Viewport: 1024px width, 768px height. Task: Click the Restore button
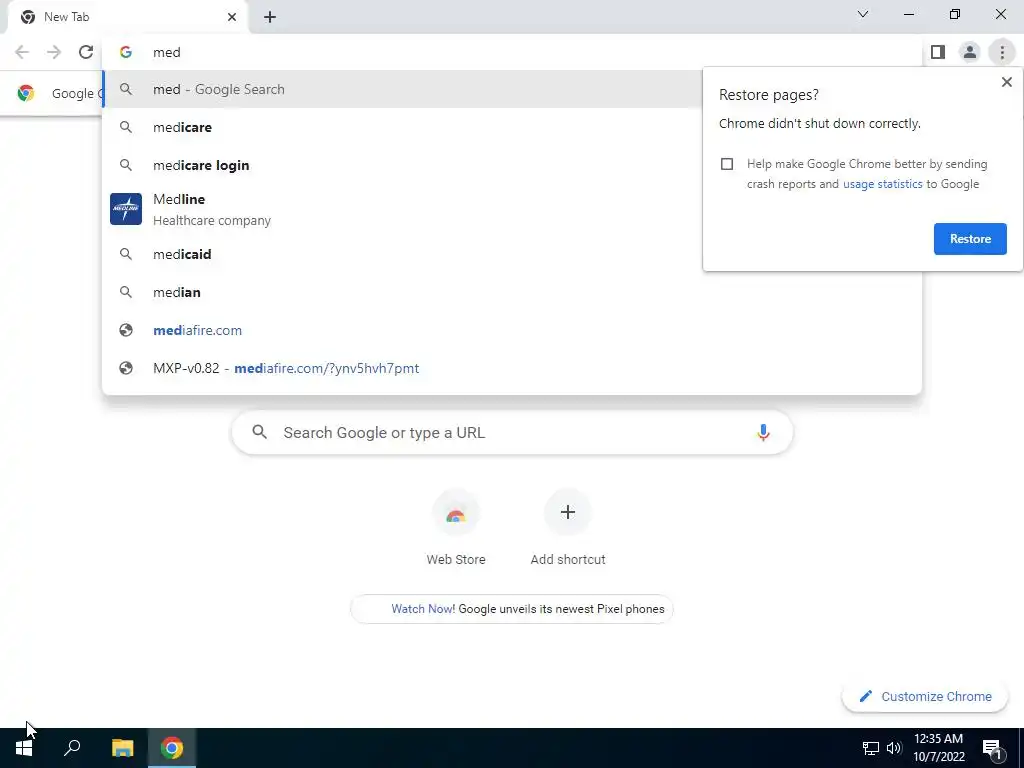click(x=970, y=239)
